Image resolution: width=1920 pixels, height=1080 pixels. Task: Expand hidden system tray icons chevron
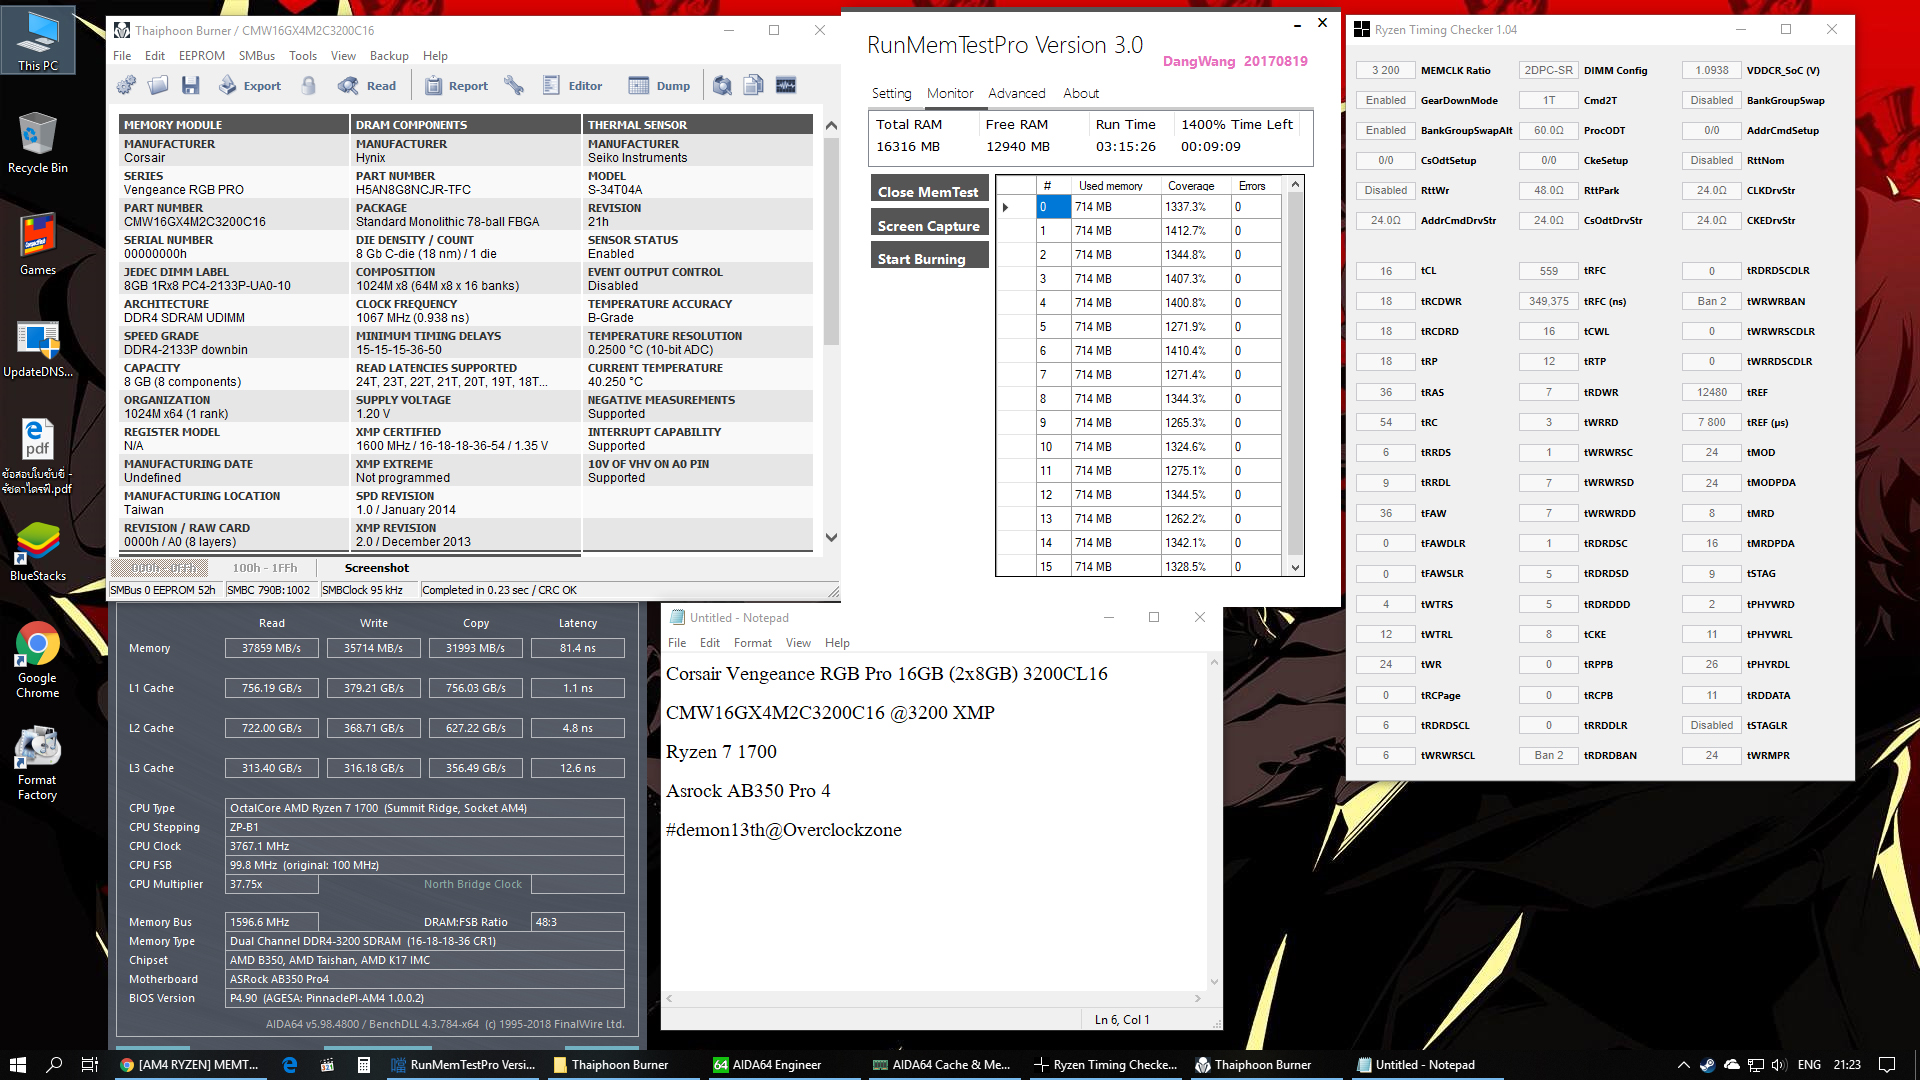click(1684, 1065)
